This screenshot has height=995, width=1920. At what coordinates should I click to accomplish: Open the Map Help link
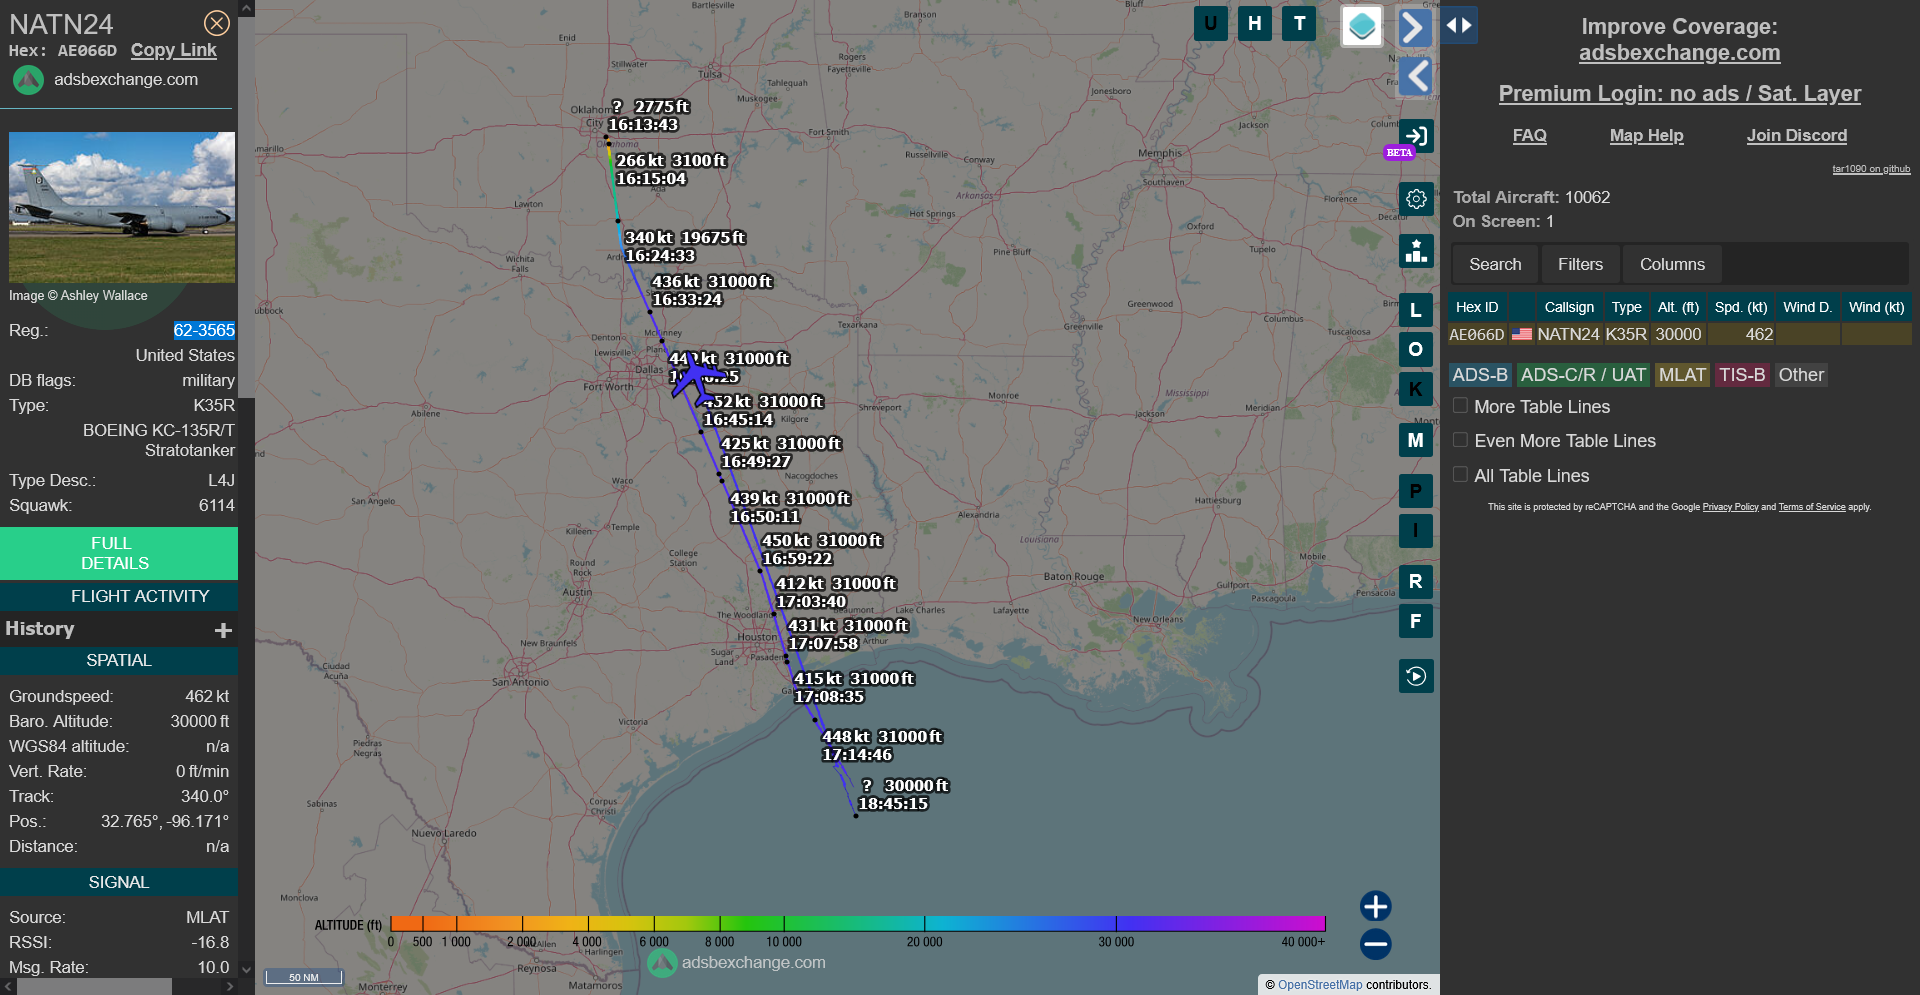pos(1646,135)
